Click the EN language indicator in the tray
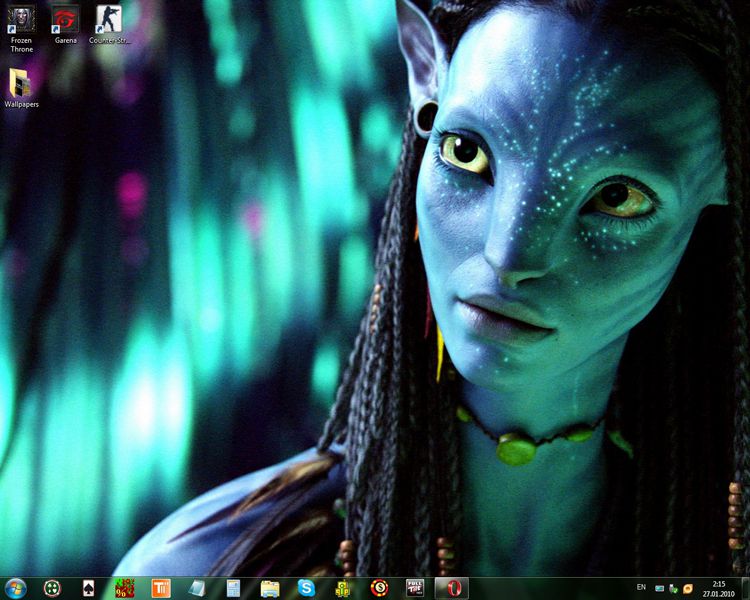Viewport: 750px width, 600px height. coord(641,587)
